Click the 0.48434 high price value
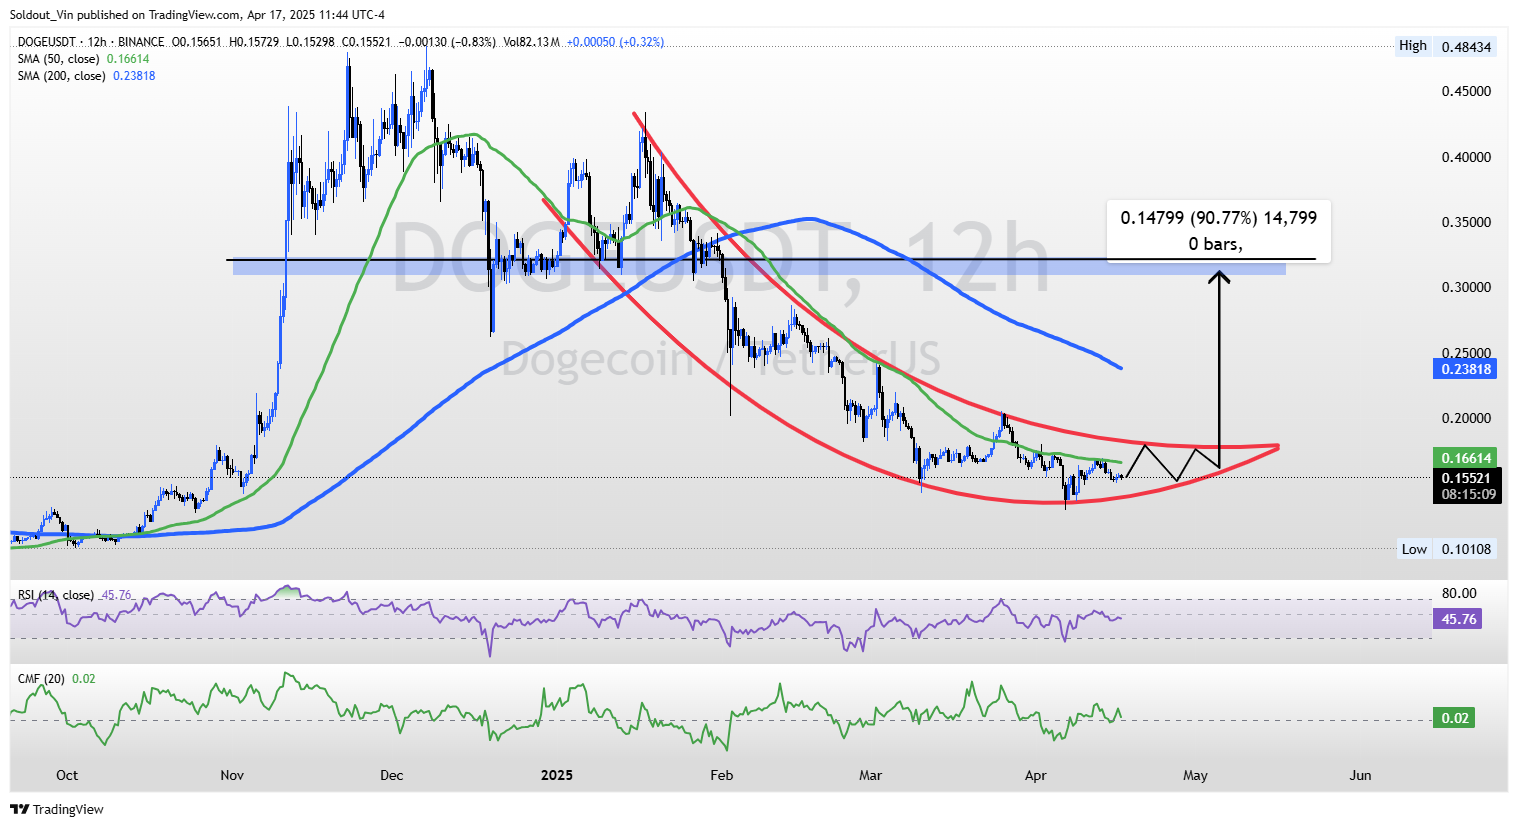The width and height of the screenshot is (1518, 827). 1466,47
